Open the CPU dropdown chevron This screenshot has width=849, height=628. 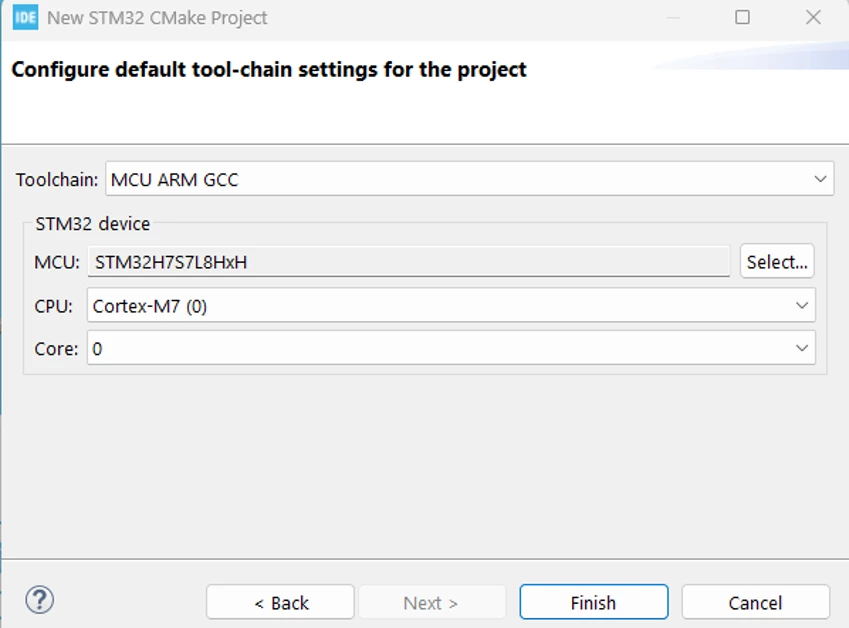802,305
